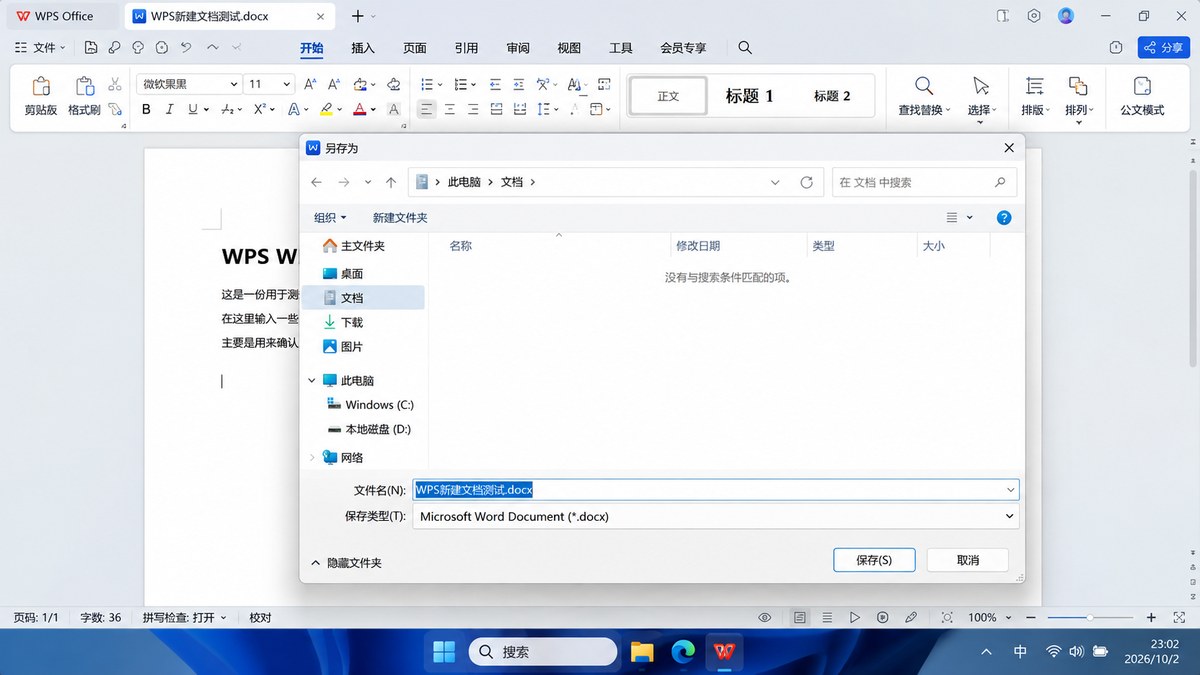Switch to the Page ribbon tab
1200x675 pixels.
tap(415, 47)
